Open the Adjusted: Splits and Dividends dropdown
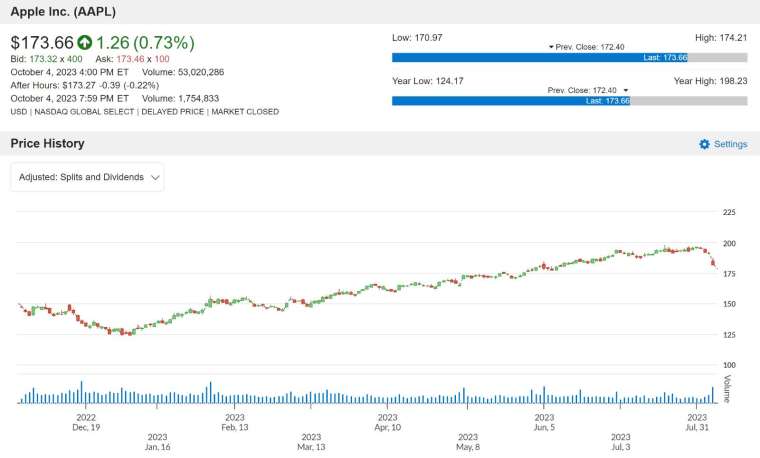 87,177
